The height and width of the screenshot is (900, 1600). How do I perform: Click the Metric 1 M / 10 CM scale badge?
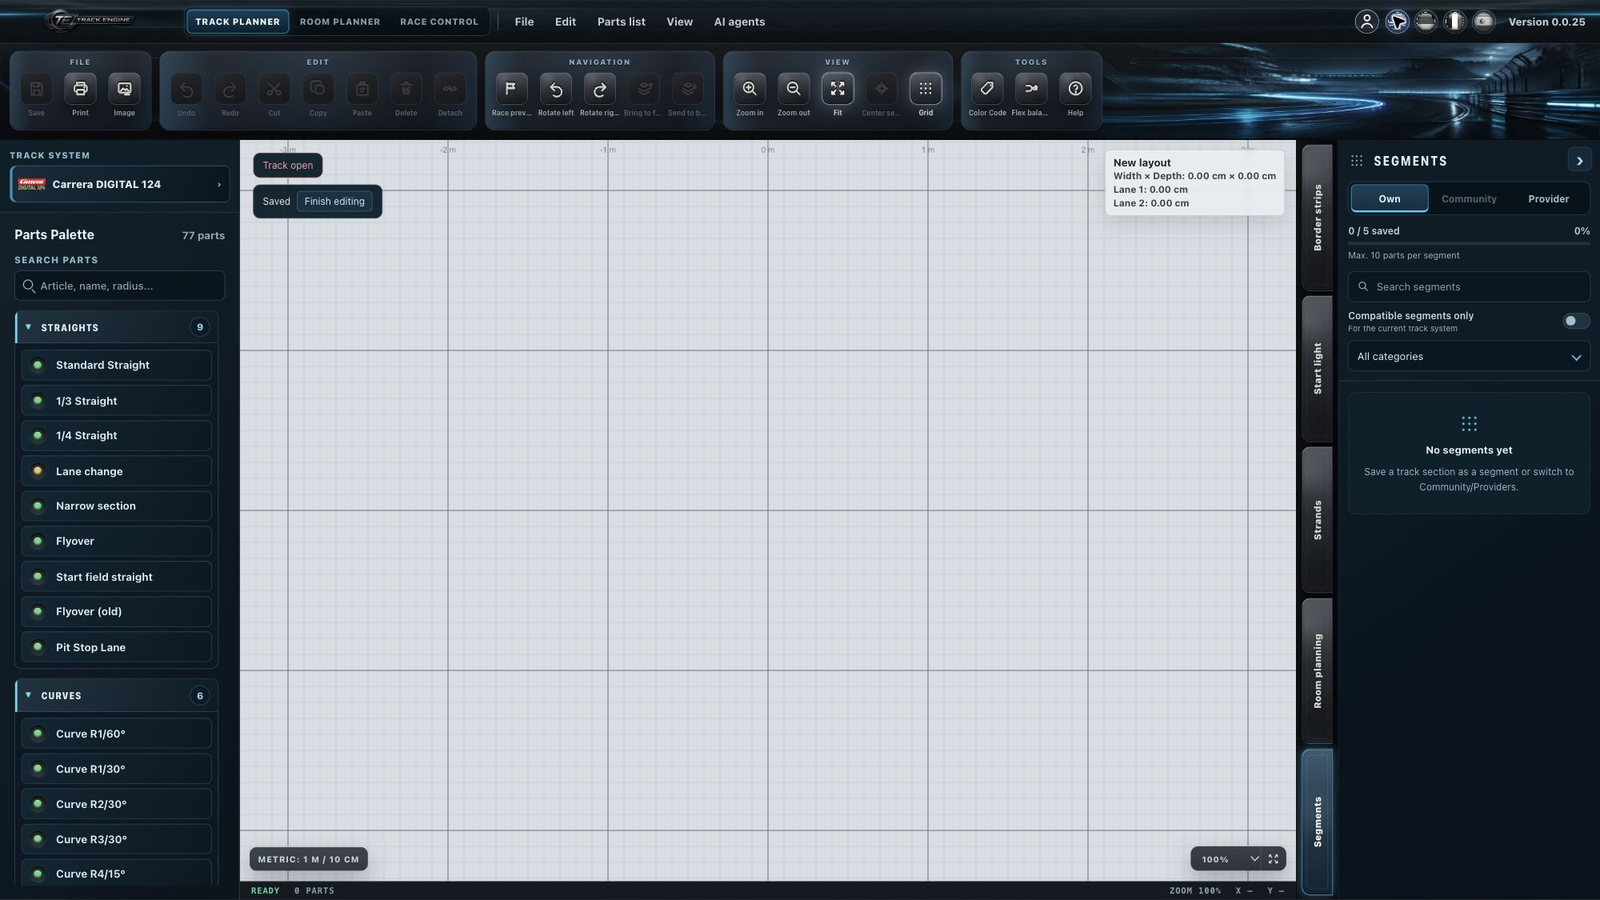click(x=308, y=859)
